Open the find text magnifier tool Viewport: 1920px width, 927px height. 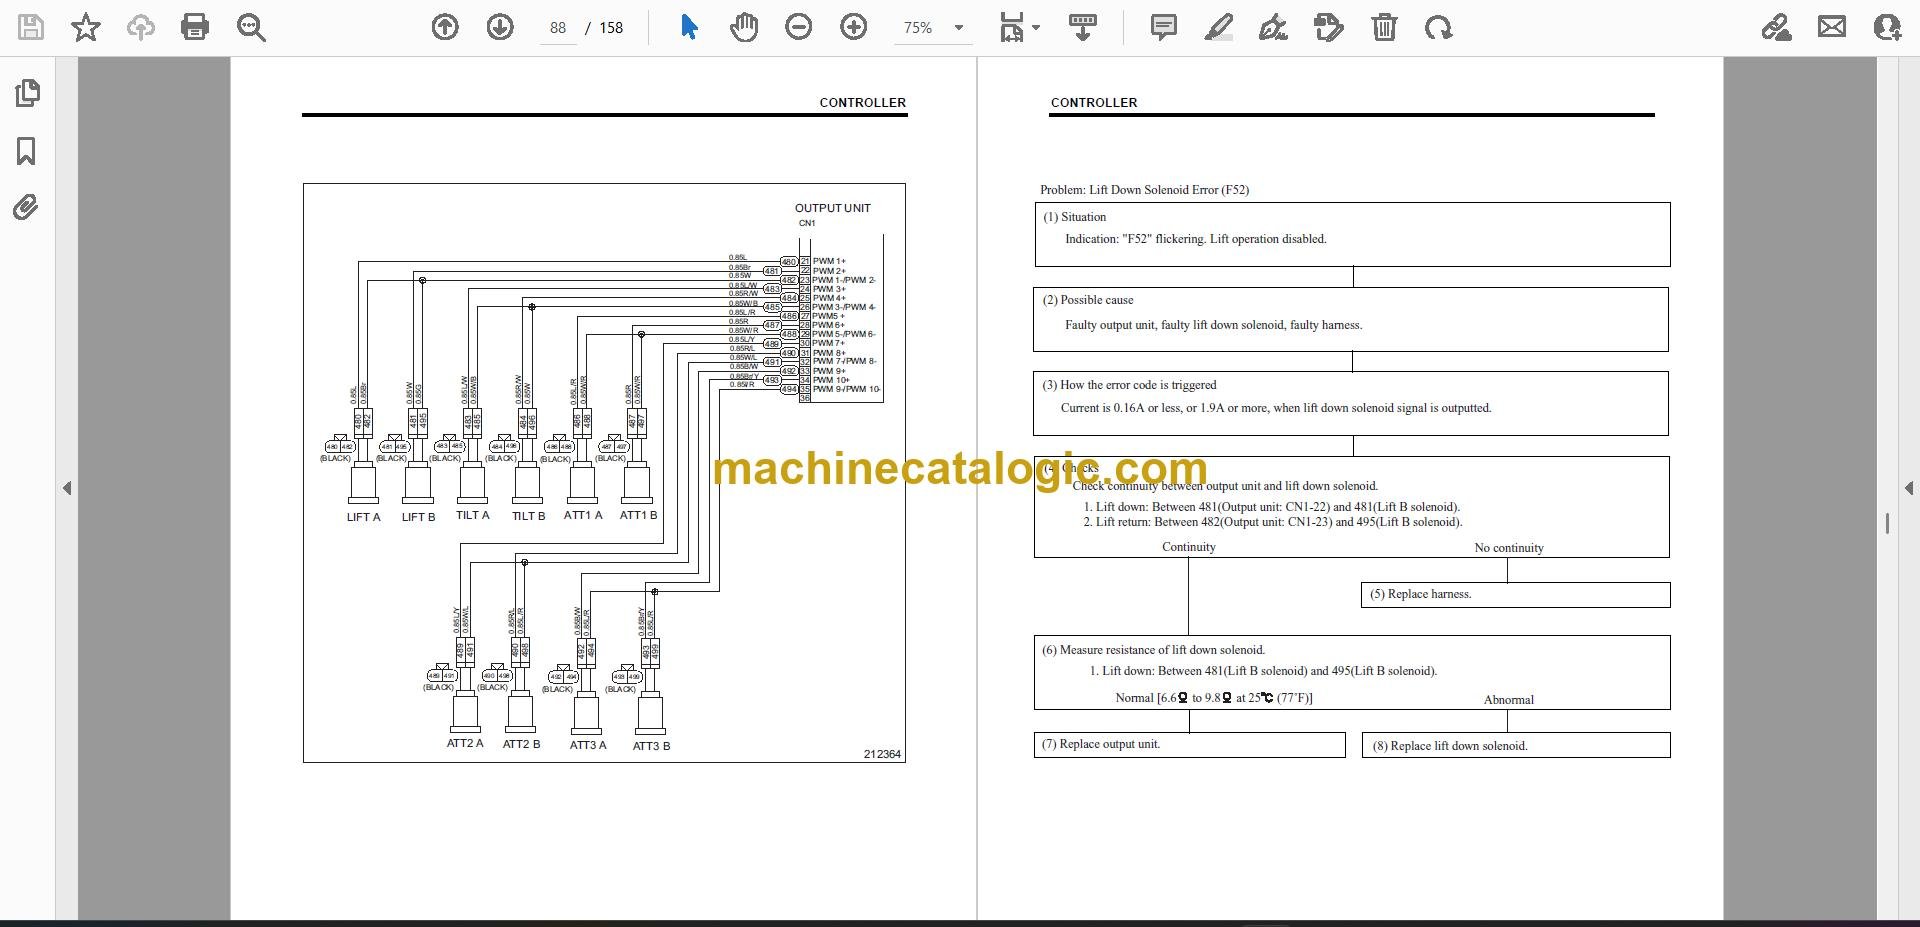[251, 27]
